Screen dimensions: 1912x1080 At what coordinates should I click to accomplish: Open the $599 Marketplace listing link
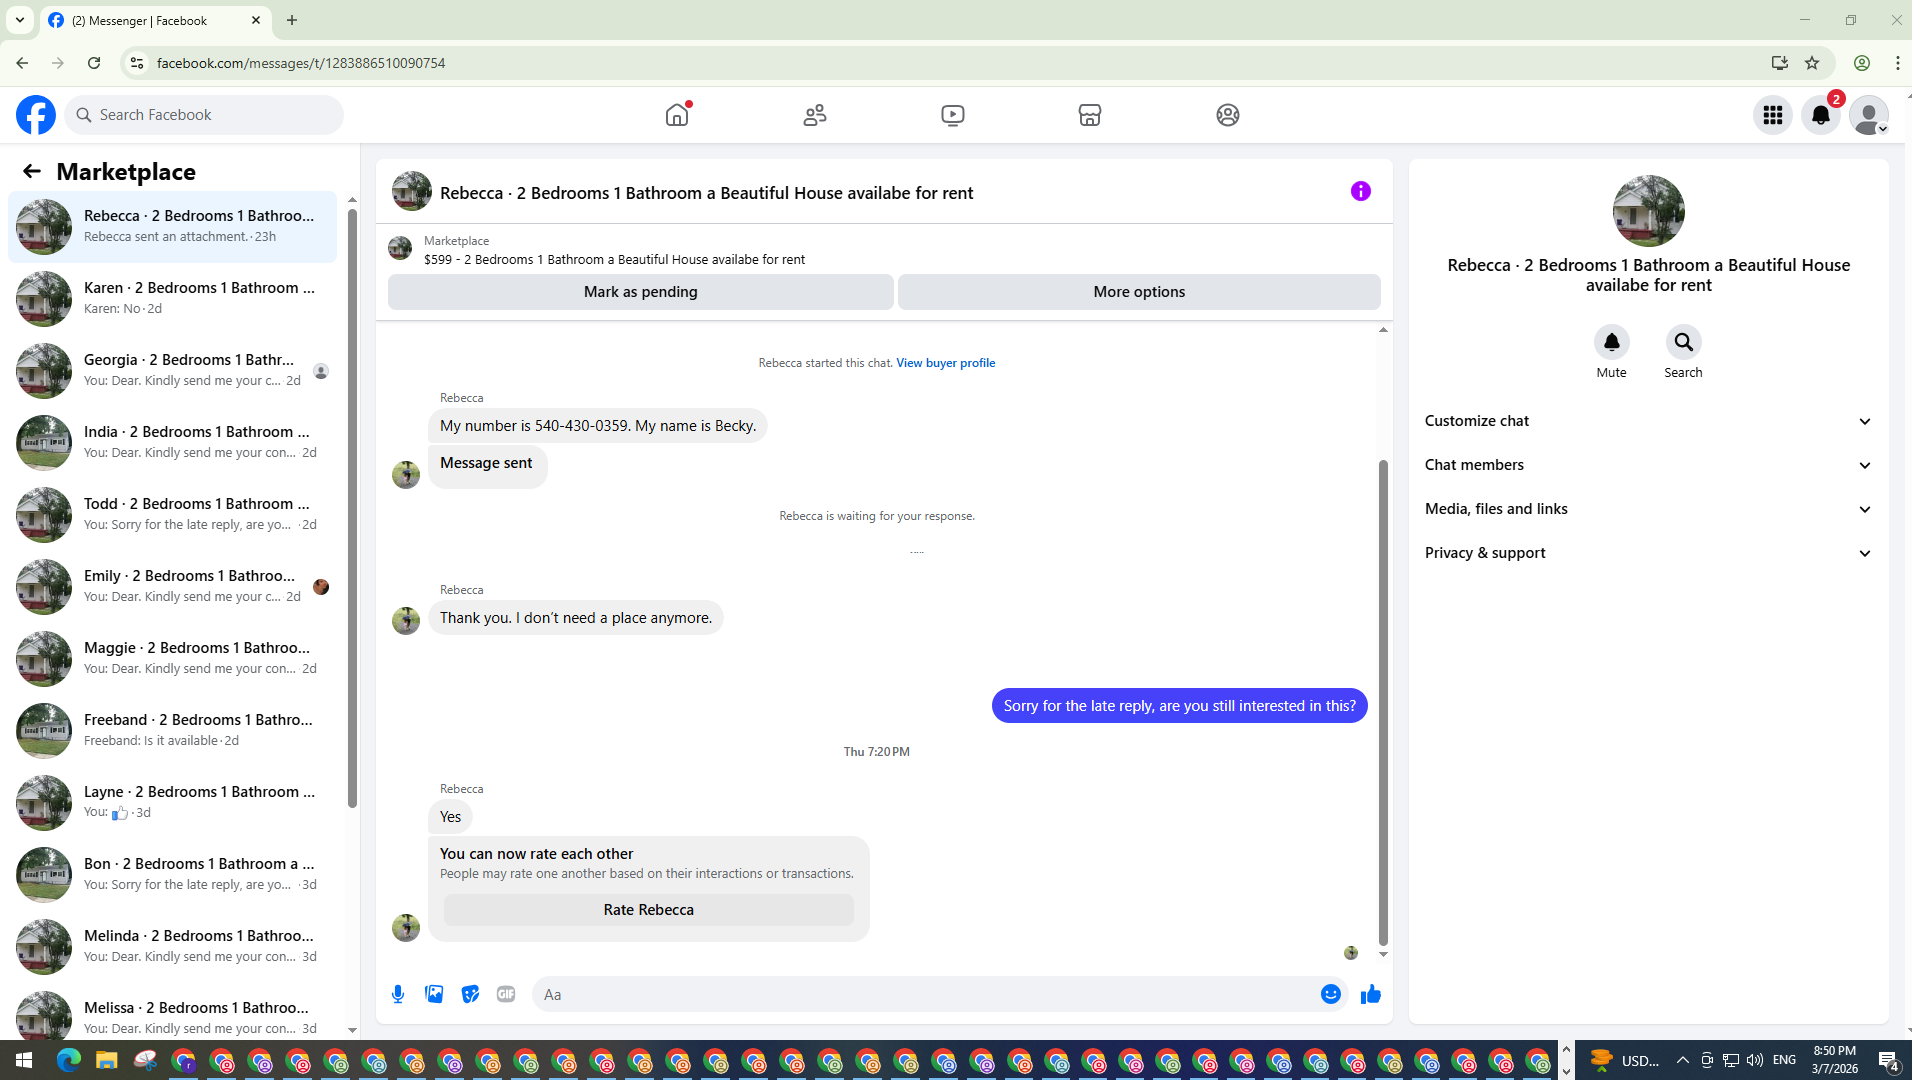614,260
